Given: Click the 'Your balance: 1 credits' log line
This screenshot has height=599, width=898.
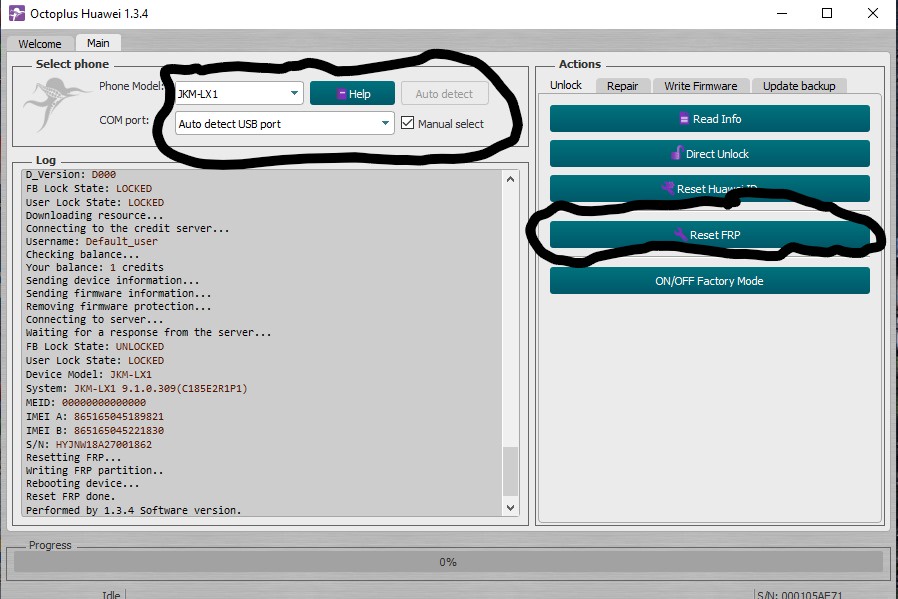Looking at the screenshot, I should tap(94, 267).
